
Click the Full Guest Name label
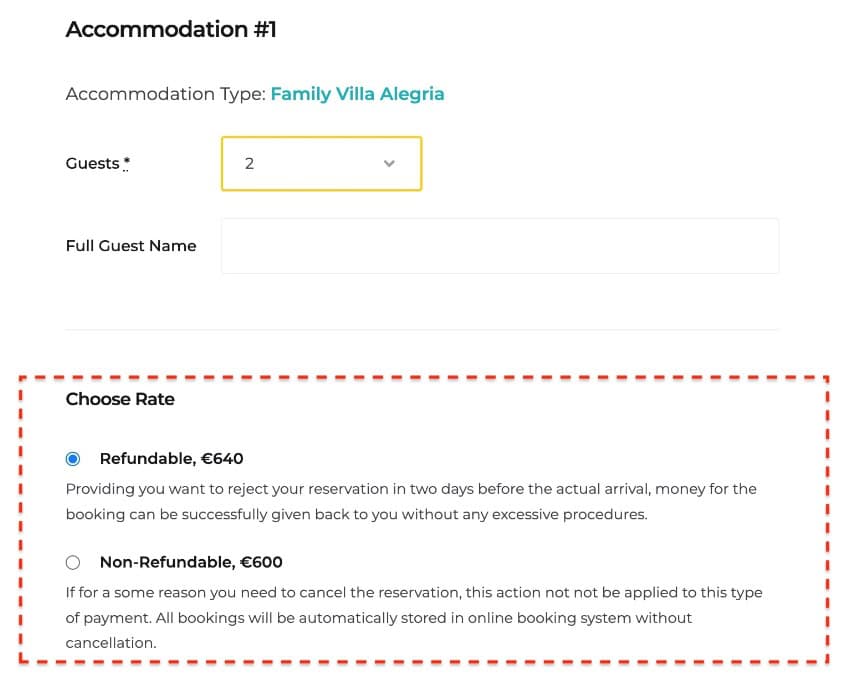(x=131, y=246)
